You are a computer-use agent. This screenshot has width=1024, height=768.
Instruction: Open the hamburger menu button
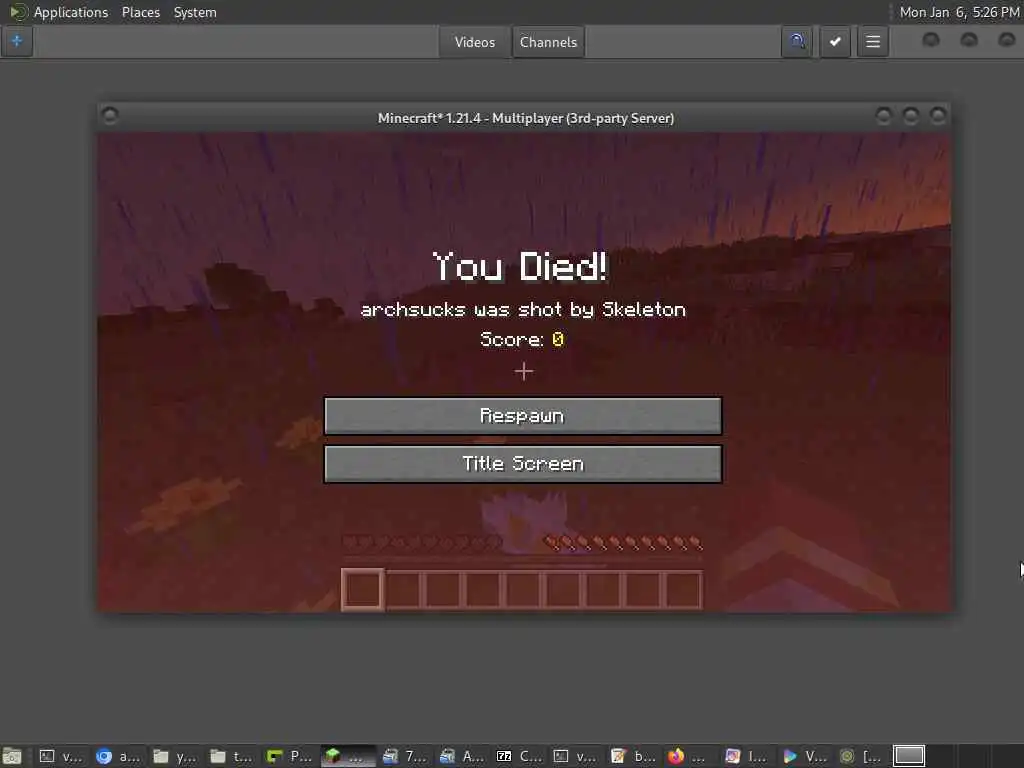click(872, 42)
